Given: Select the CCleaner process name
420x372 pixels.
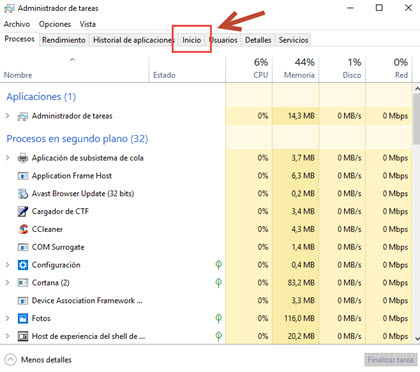Looking at the screenshot, I should pos(47,229).
